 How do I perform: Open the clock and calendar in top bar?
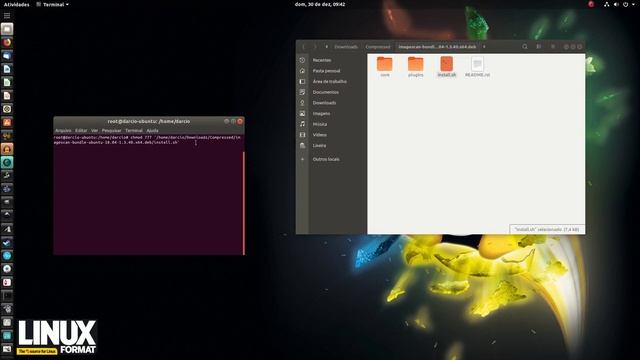(x=320, y=4)
